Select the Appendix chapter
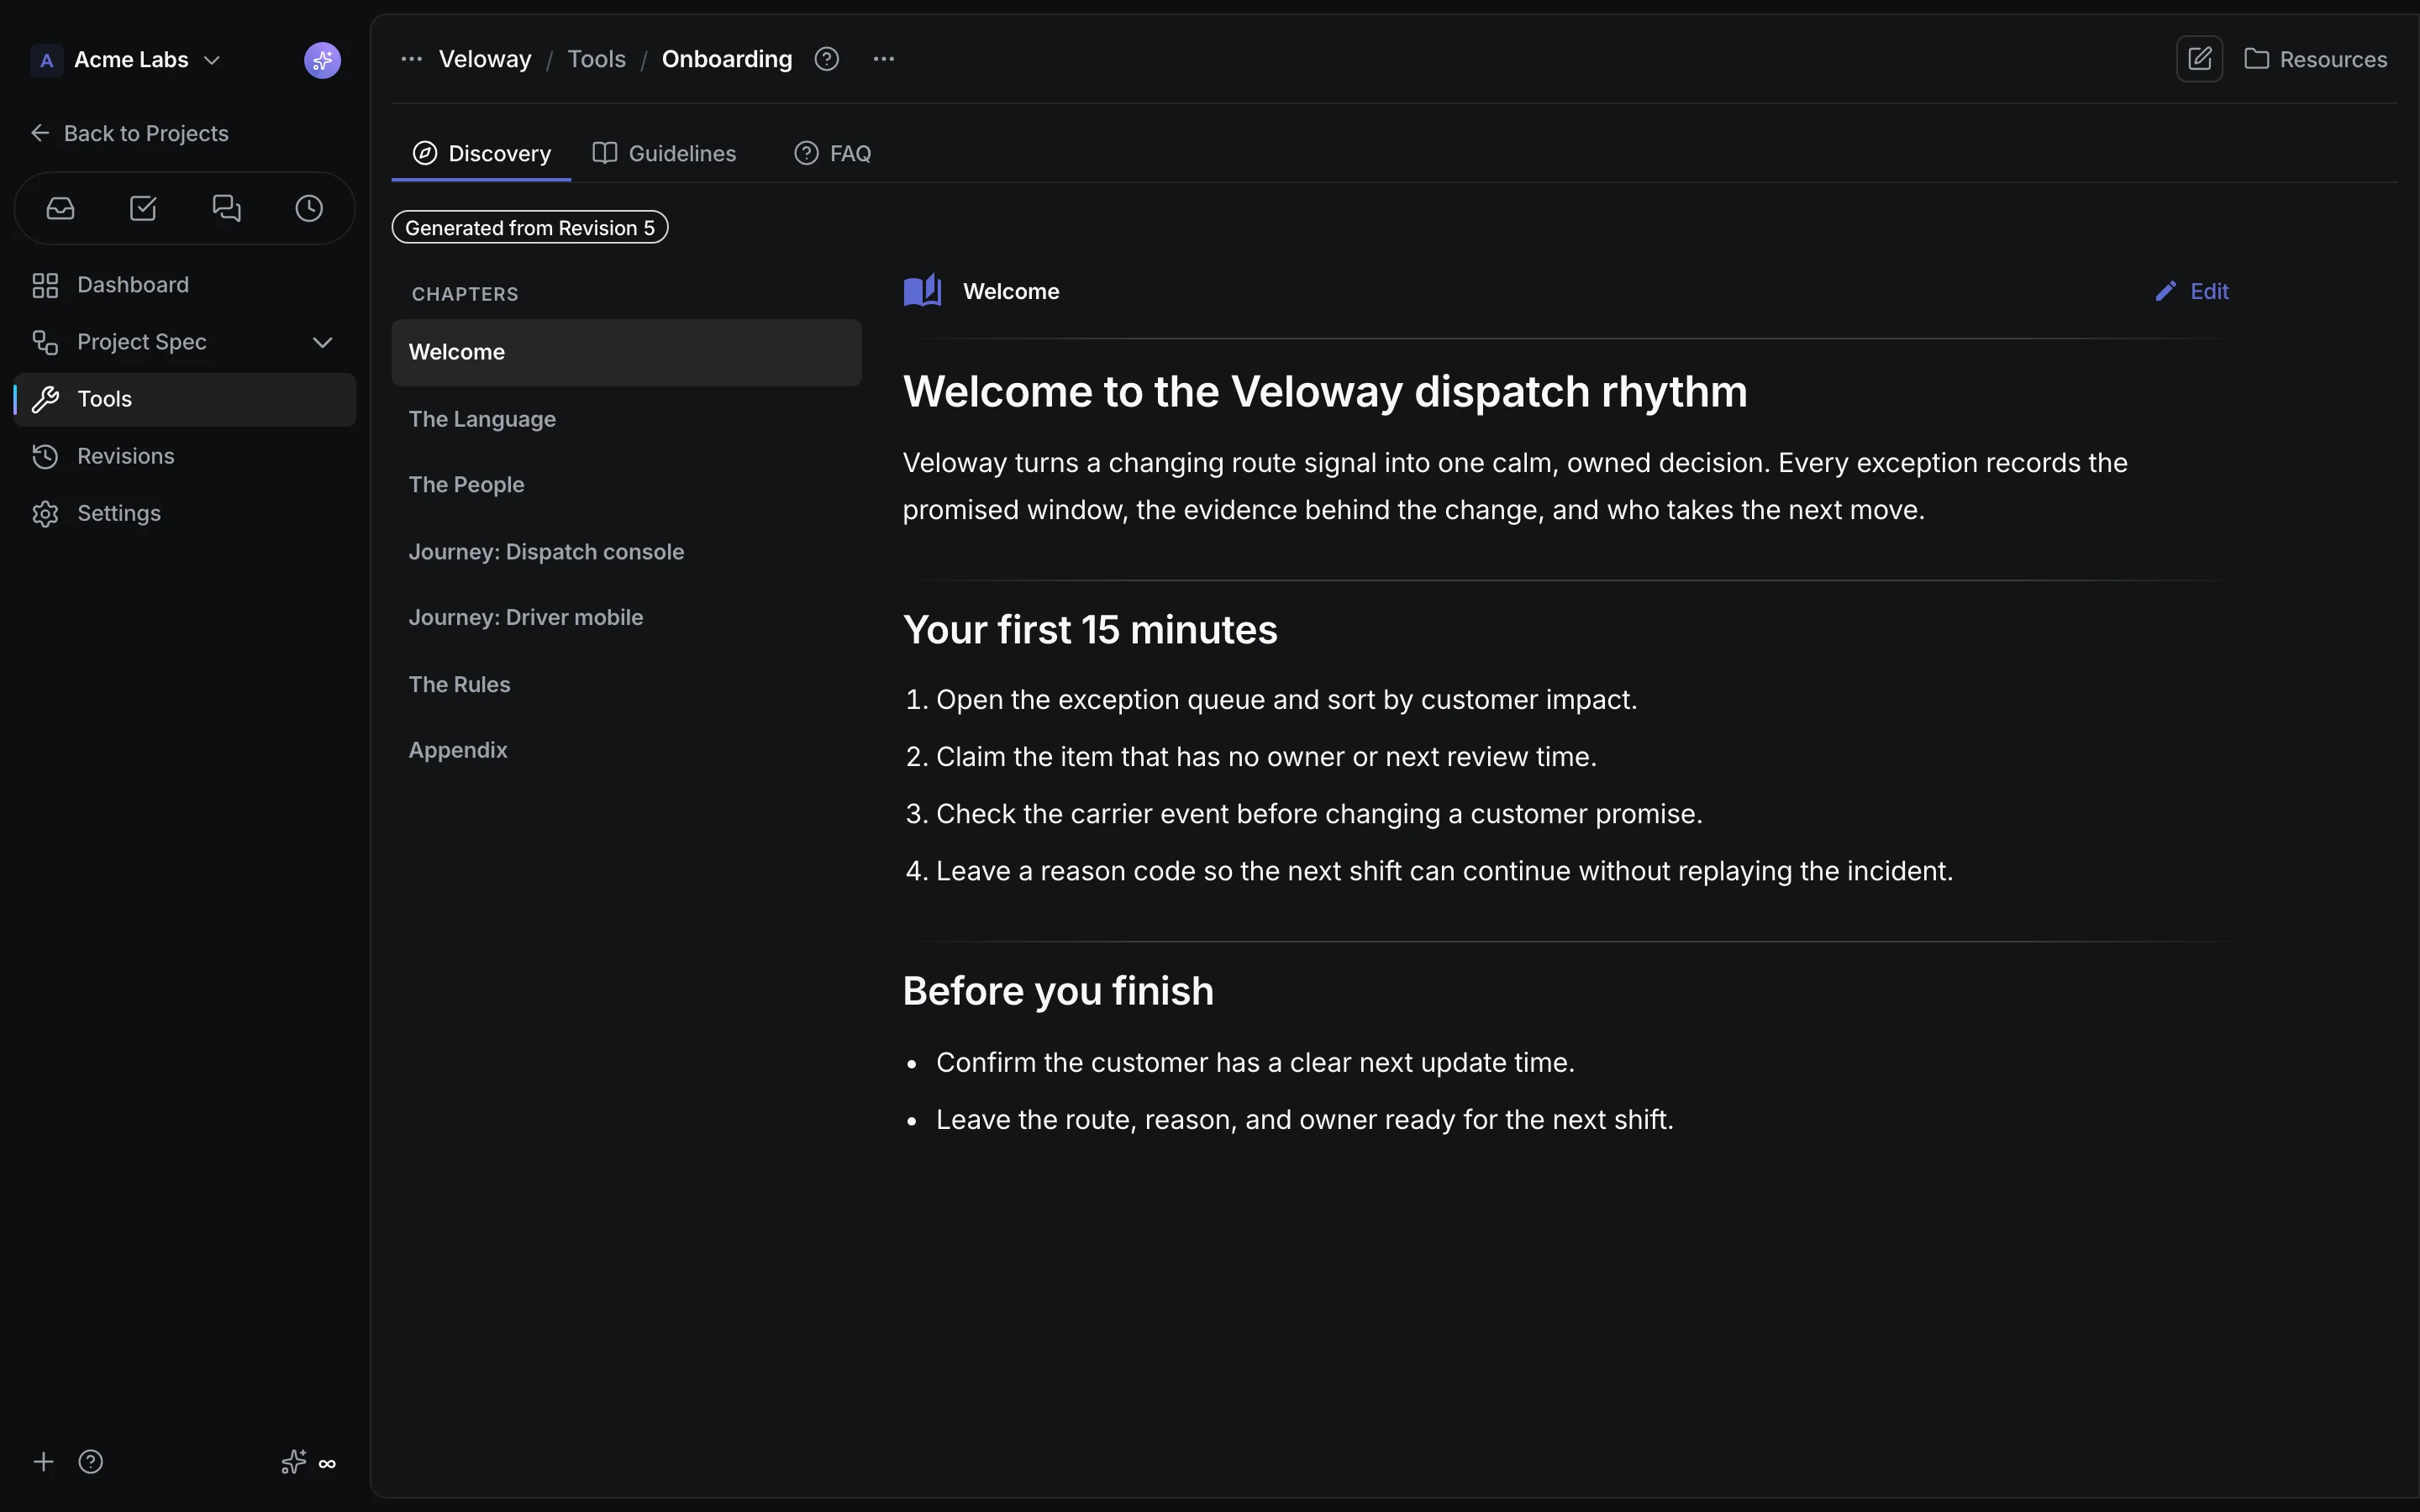The image size is (2420, 1512). [x=626, y=750]
